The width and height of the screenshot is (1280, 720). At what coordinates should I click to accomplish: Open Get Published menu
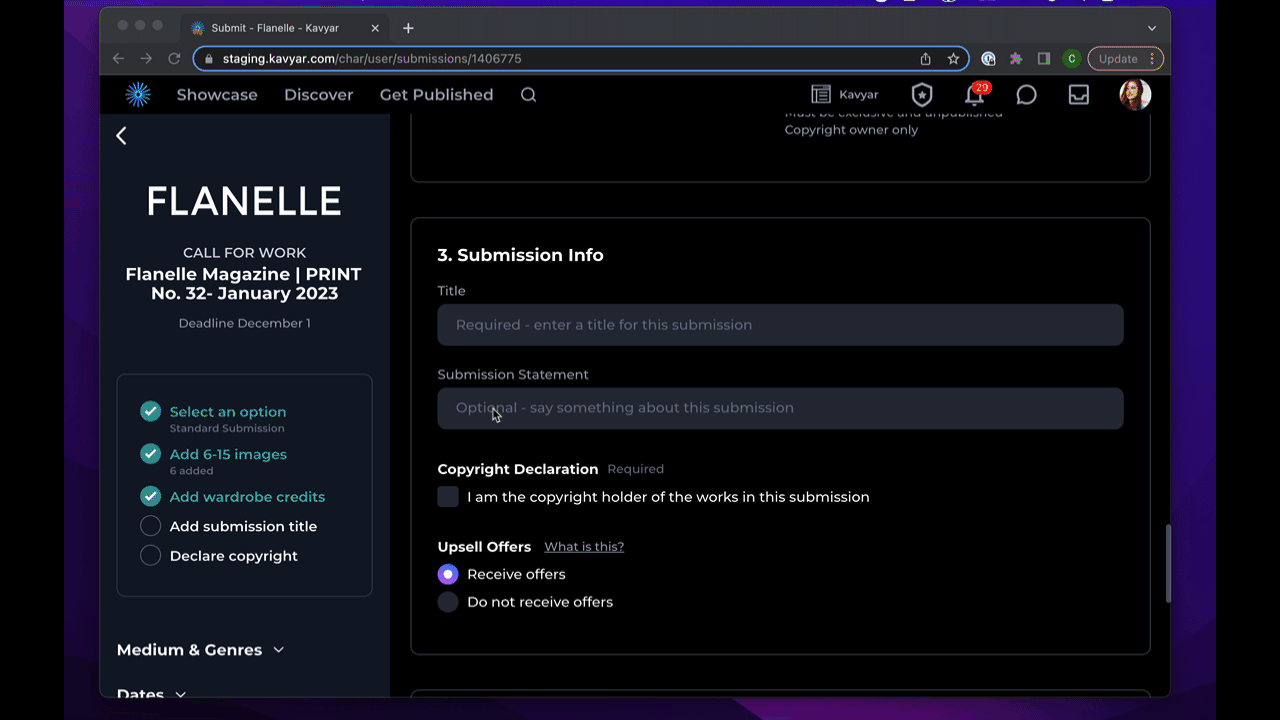pyautogui.click(x=437, y=95)
